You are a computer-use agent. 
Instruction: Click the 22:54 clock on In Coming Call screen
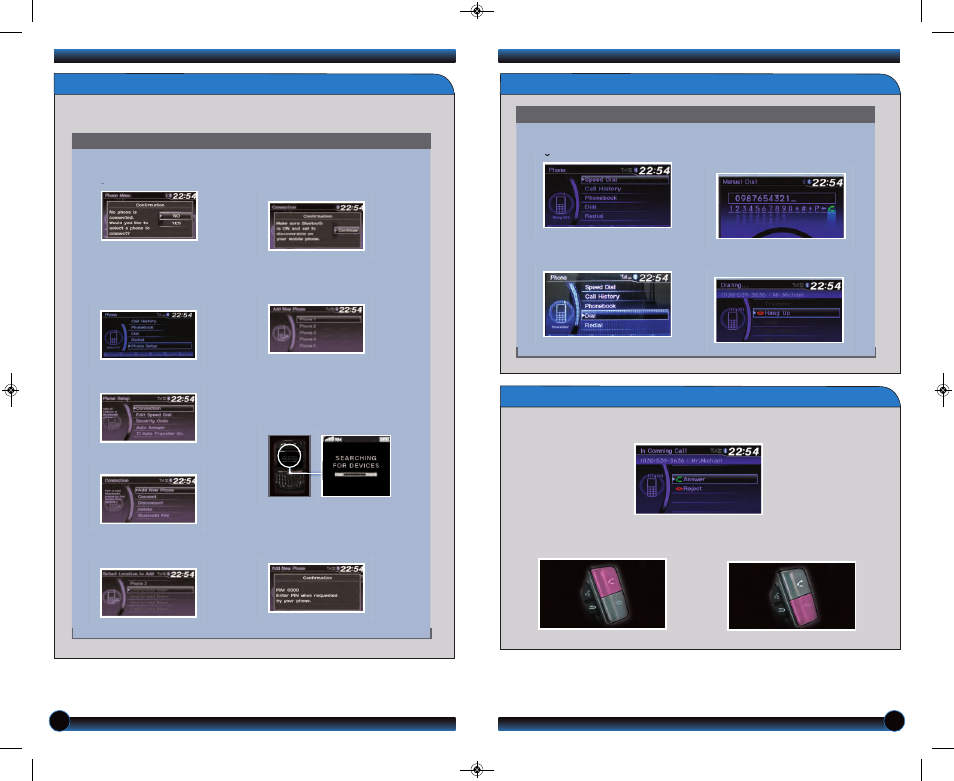743,451
